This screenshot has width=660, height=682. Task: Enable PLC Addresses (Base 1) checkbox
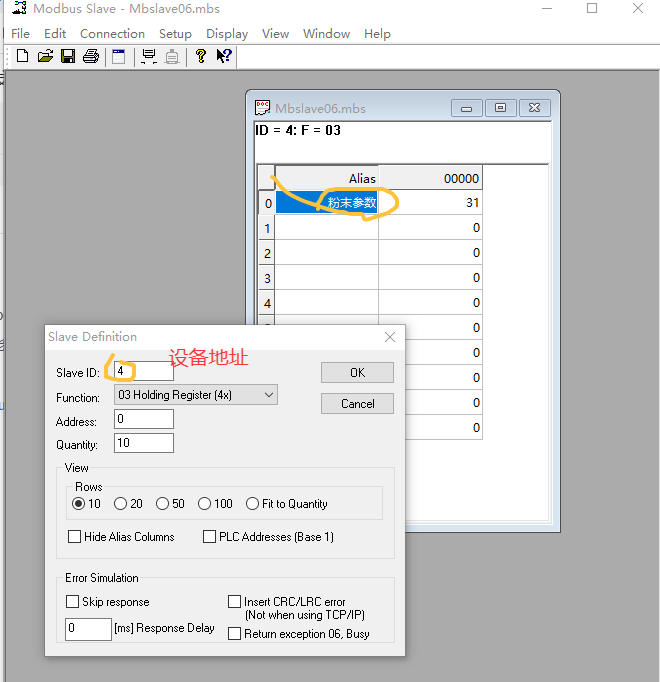(x=209, y=537)
